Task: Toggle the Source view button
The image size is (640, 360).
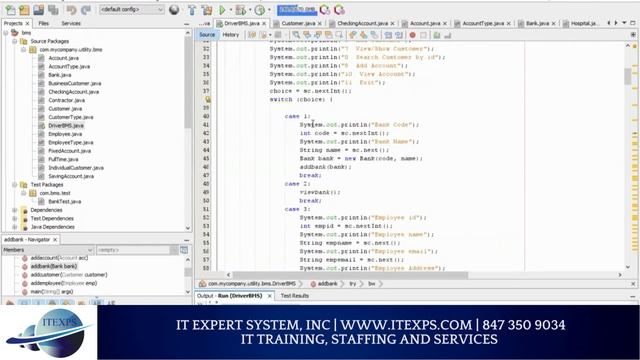Action: coord(207,35)
